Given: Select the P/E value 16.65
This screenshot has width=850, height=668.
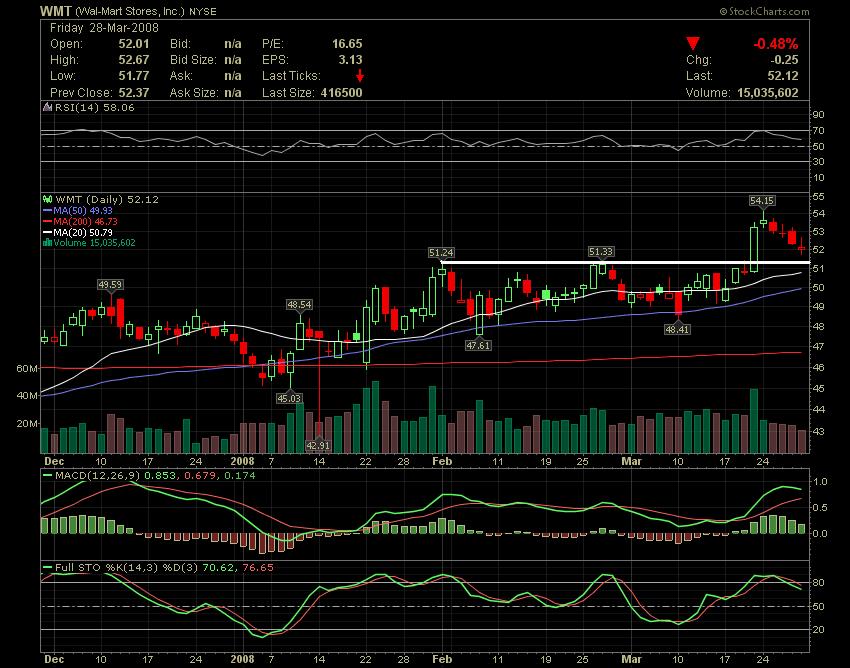Looking at the screenshot, I should coord(347,44).
